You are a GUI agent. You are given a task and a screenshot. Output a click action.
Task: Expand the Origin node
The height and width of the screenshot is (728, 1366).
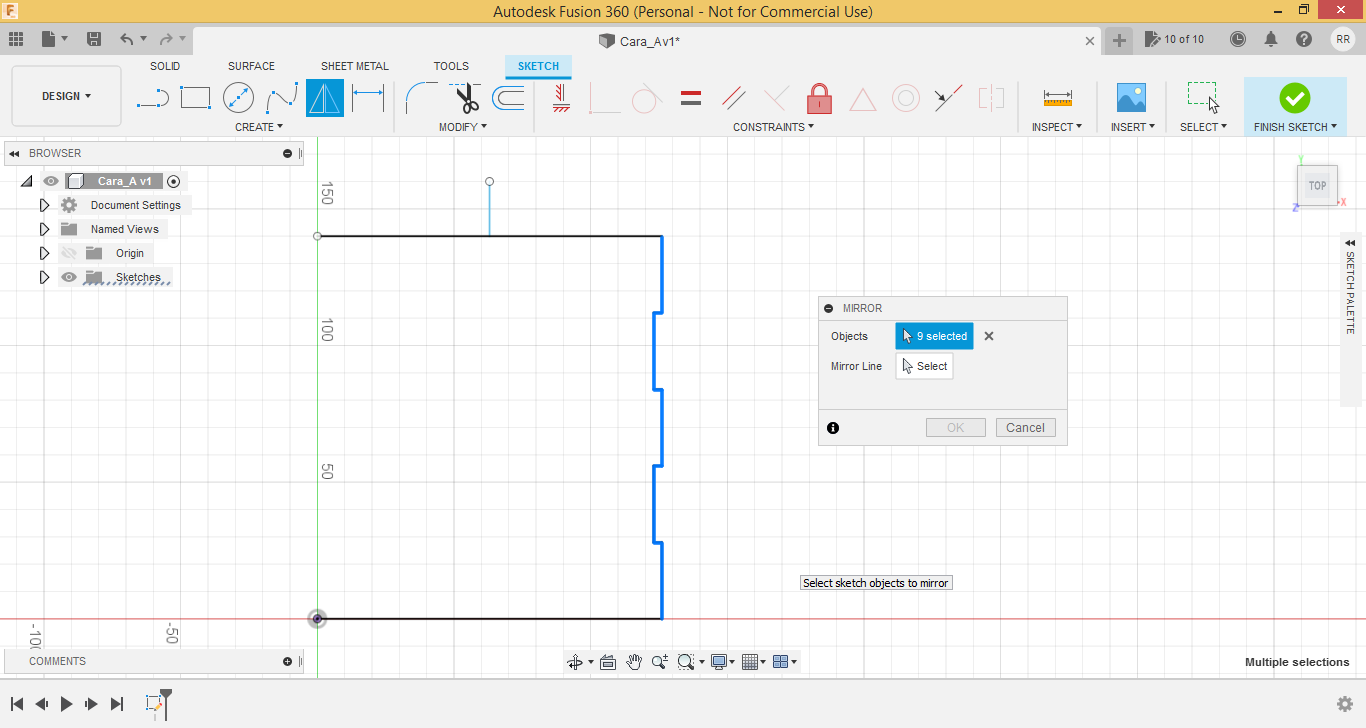coord(44,253)
